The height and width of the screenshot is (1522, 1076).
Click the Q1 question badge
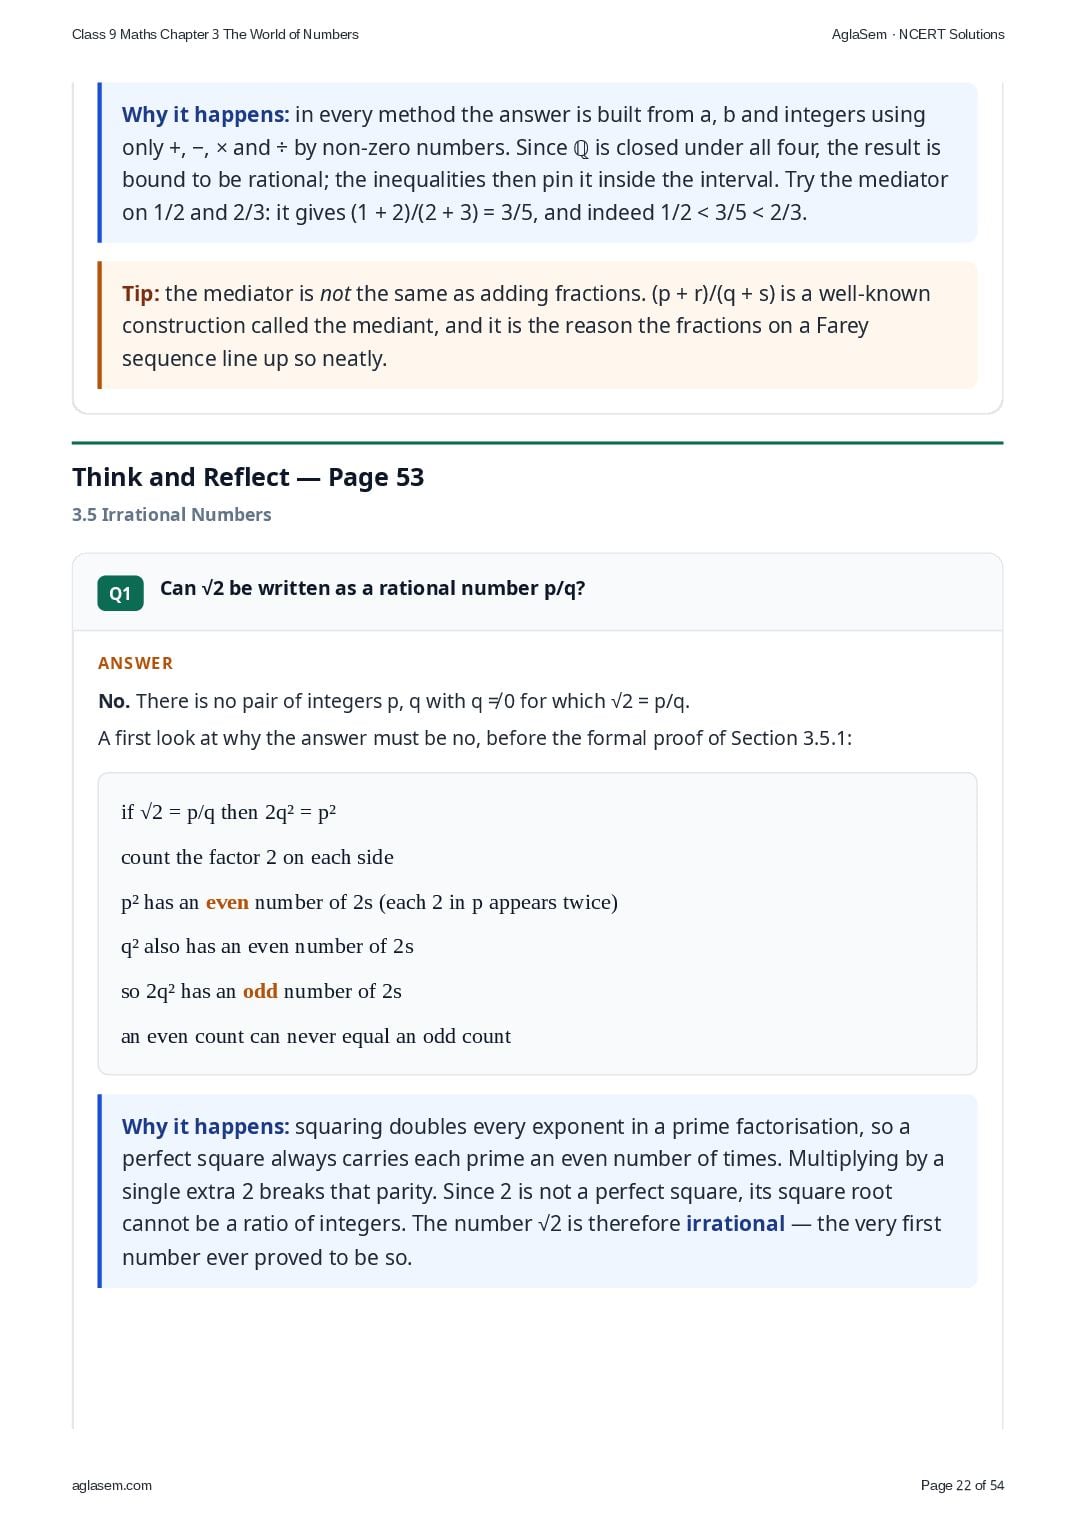[x=120, y=593]
